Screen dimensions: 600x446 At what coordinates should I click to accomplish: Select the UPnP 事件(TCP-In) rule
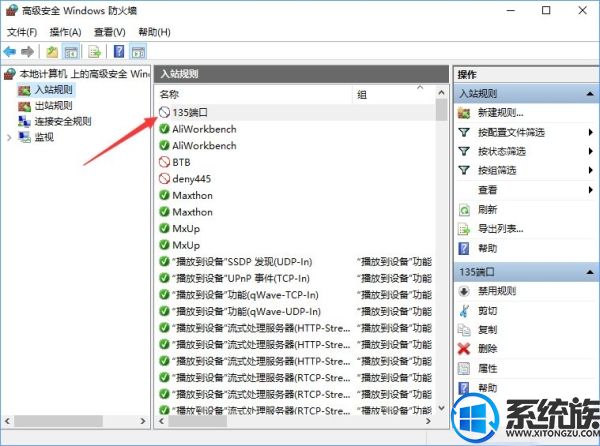296,278
